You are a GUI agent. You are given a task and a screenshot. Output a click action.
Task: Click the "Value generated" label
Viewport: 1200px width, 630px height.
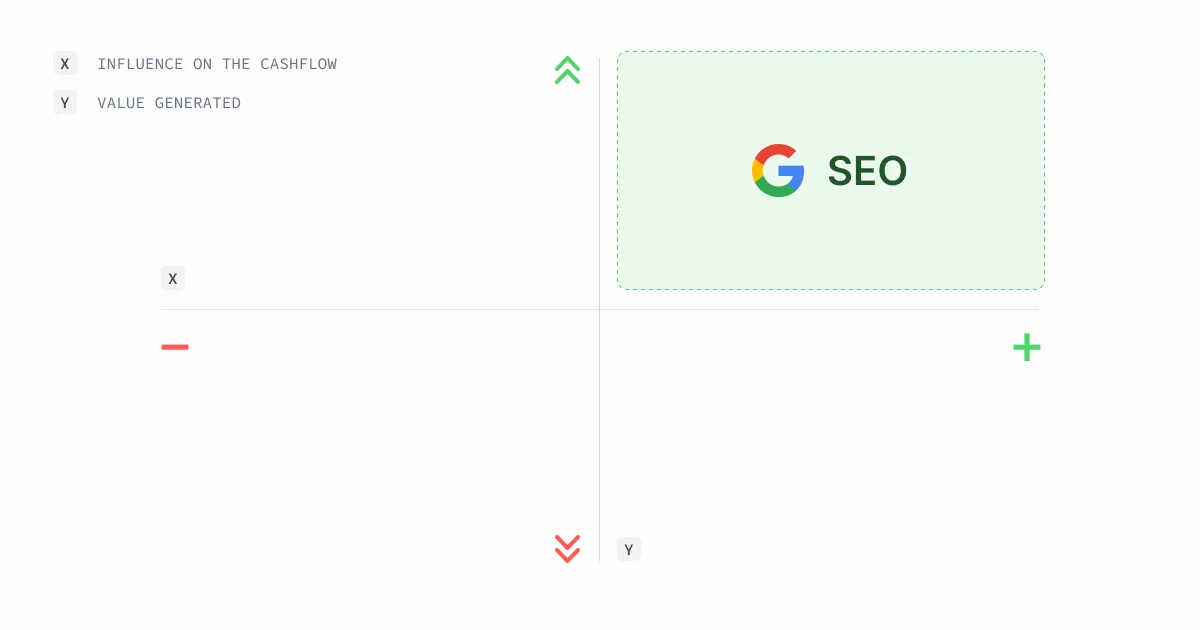click(x=169, y=103)
